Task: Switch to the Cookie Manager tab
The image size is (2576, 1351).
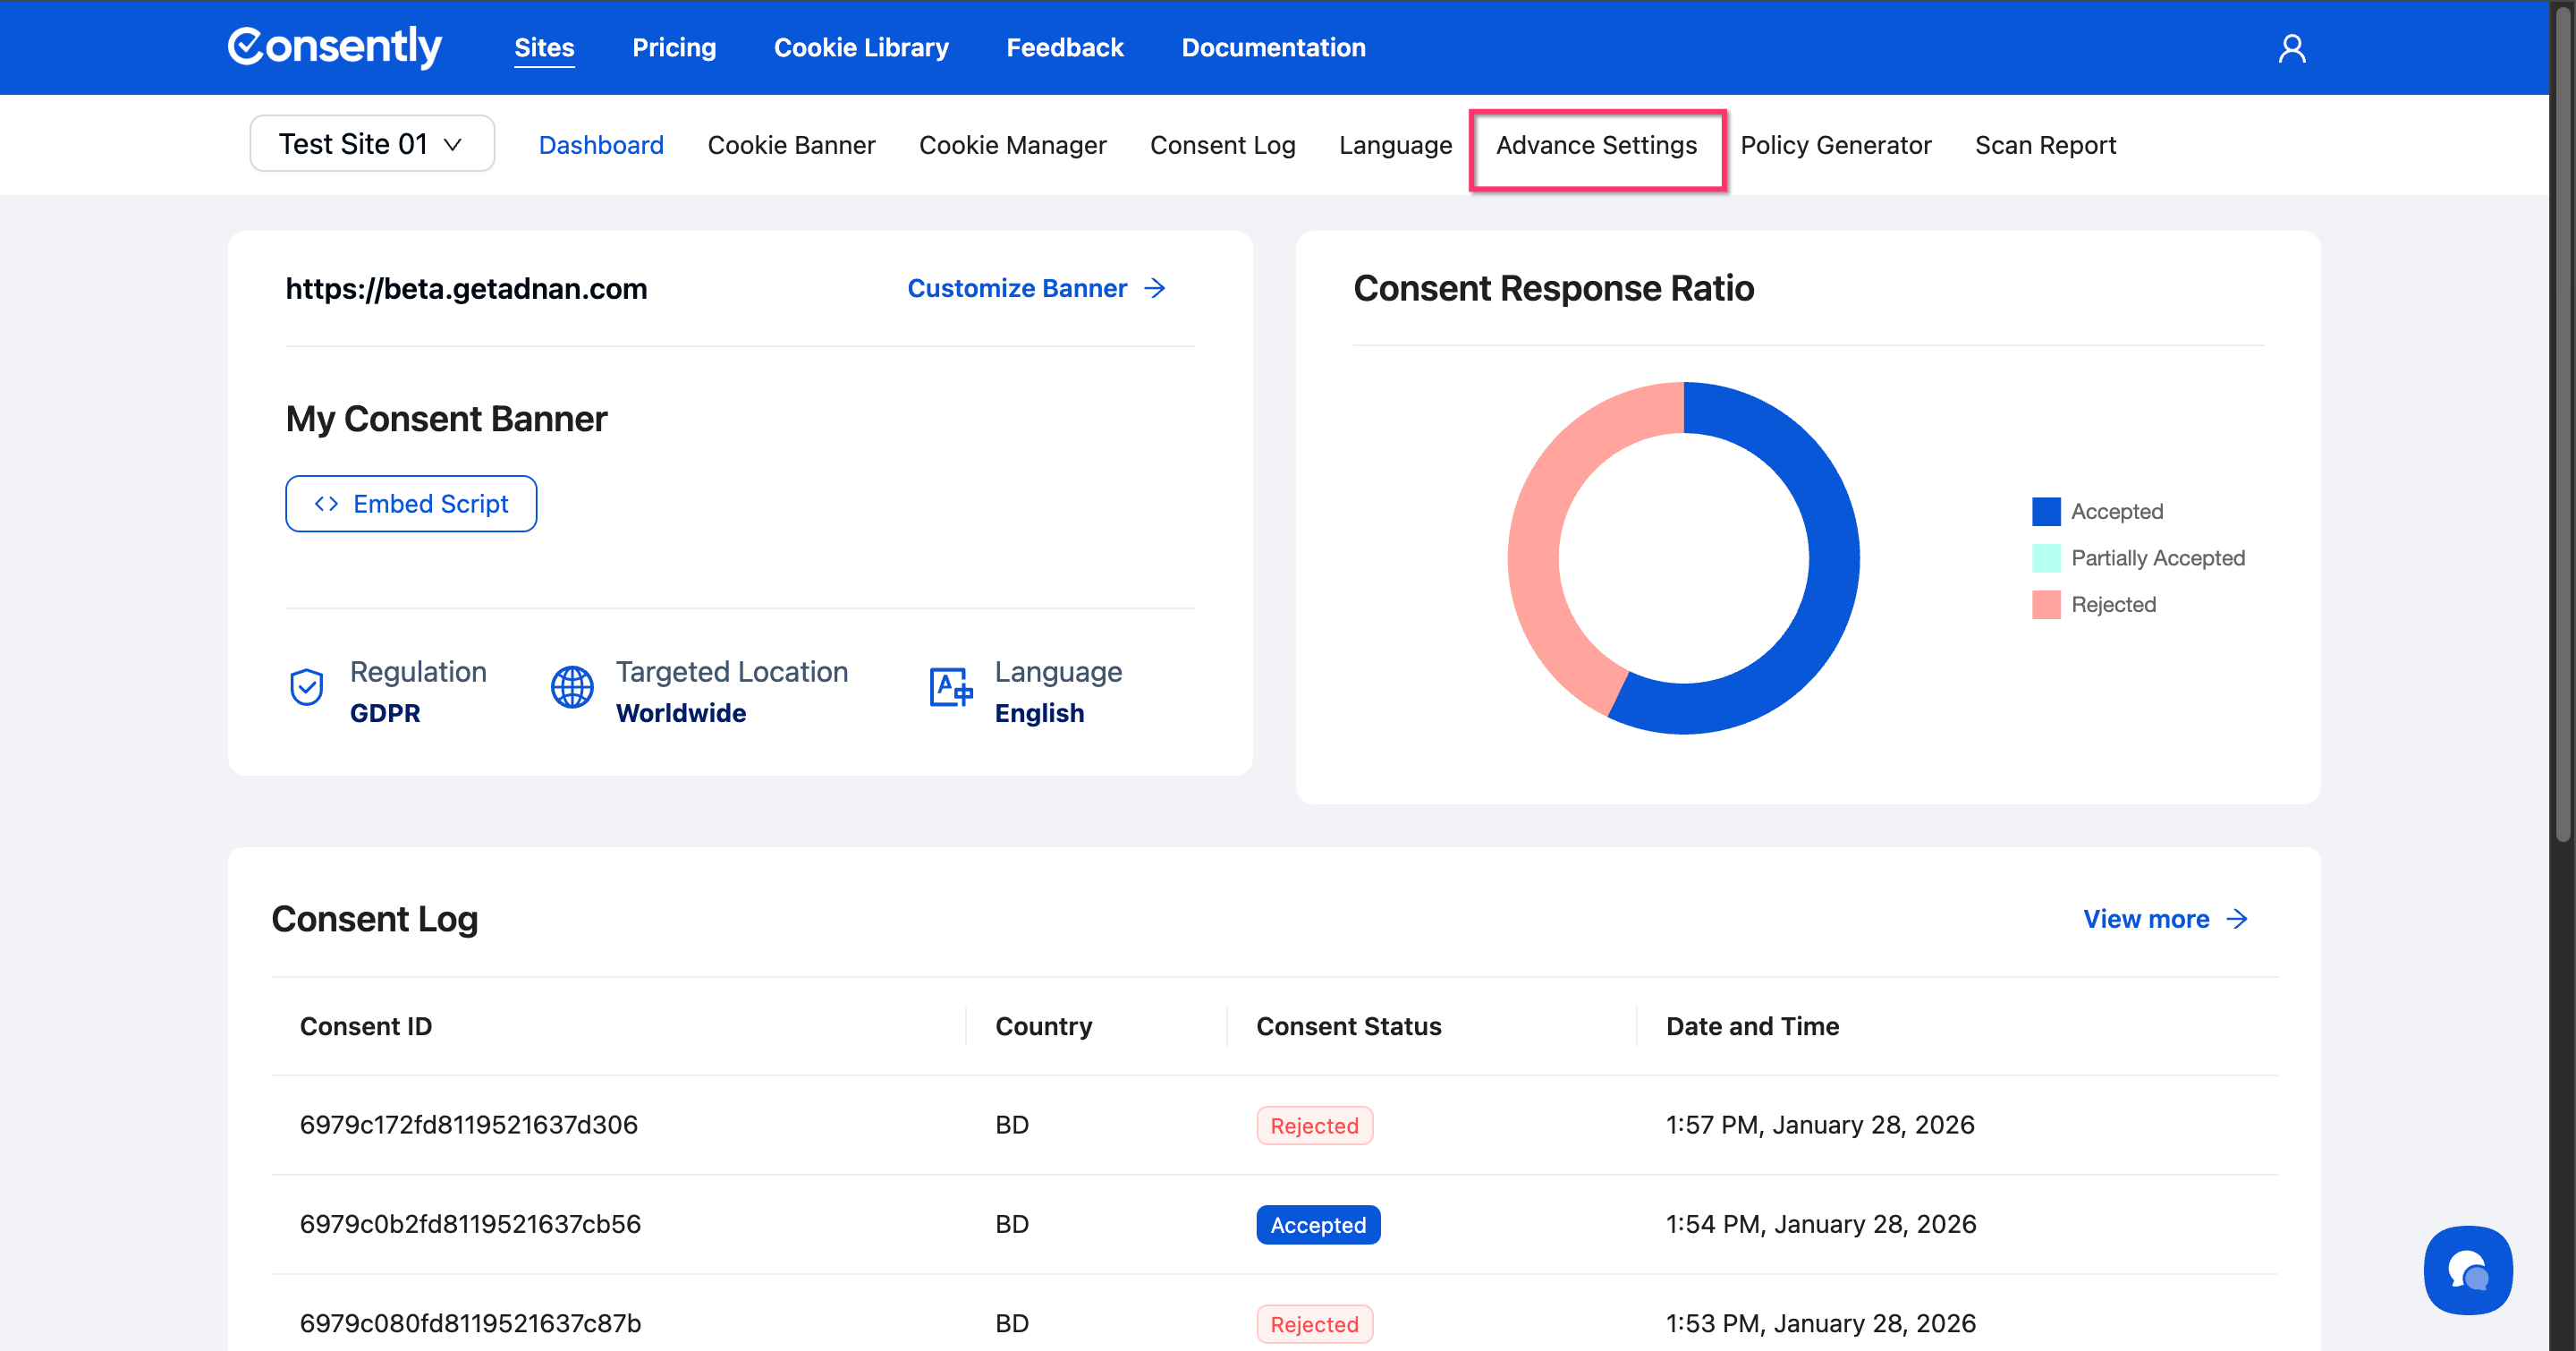Action: pyautogui.click(x=1012, y=146)
